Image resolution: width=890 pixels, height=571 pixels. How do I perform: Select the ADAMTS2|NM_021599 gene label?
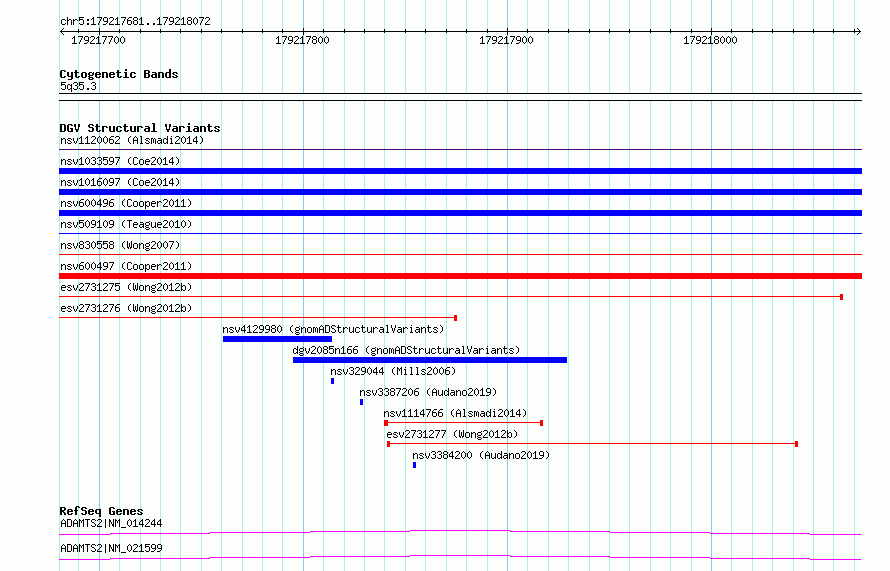[x=111, y=548]
